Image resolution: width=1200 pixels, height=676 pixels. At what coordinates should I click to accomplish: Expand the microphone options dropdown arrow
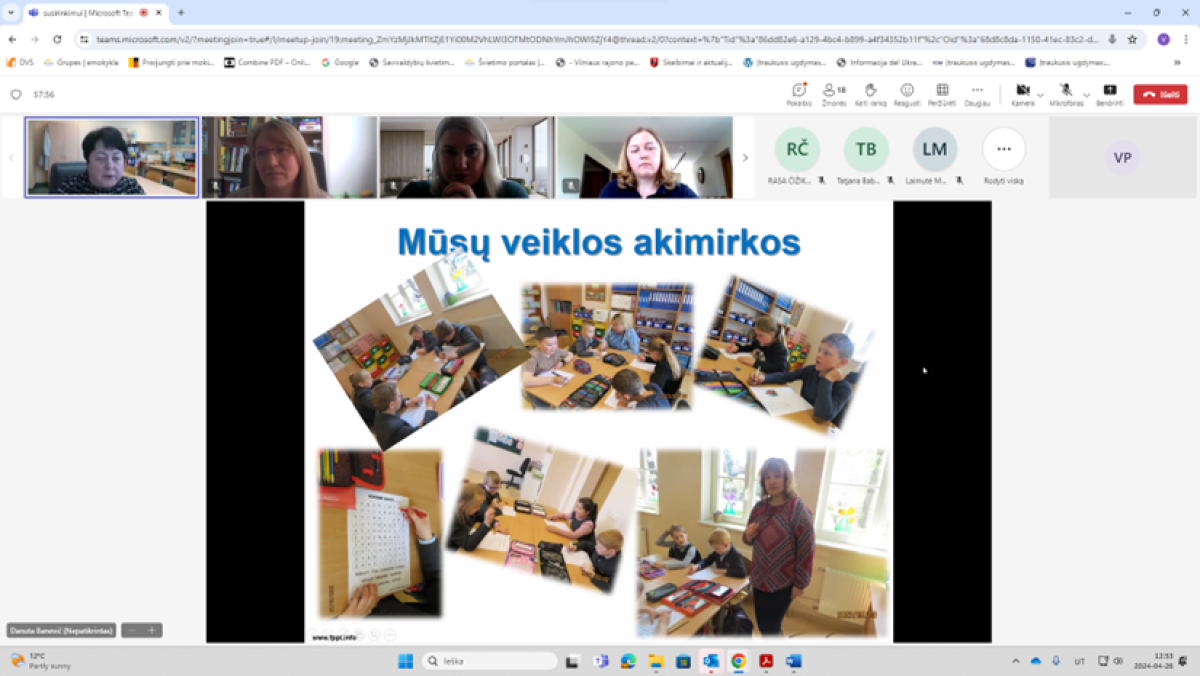pyautogui.click(x=1086, y=95)
